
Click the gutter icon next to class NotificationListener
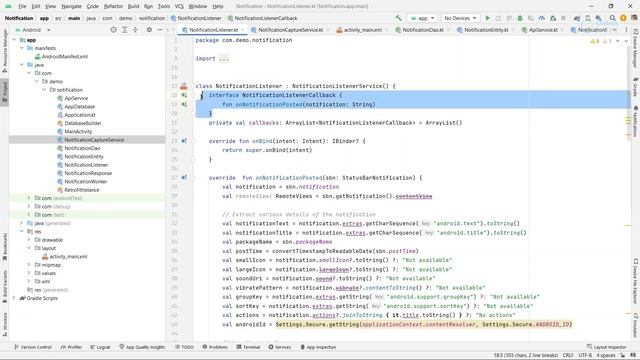pos(184,86)
